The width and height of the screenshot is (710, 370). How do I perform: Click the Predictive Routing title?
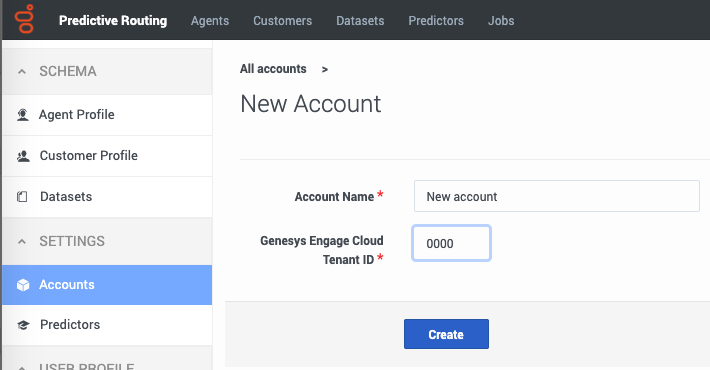pyautogui.click(x=113, y=21)
